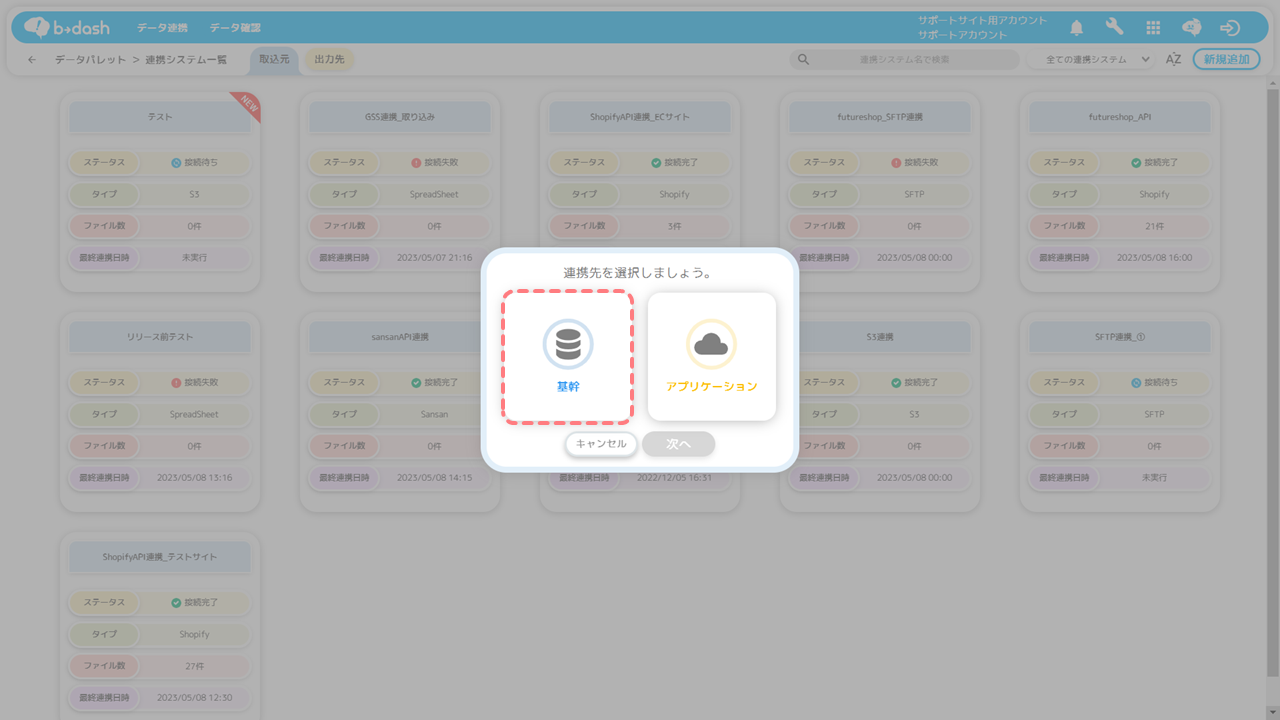This screenshot has width=1280, height=720.
Task: Open the apps grid icon
Action: pos(1153,28)
